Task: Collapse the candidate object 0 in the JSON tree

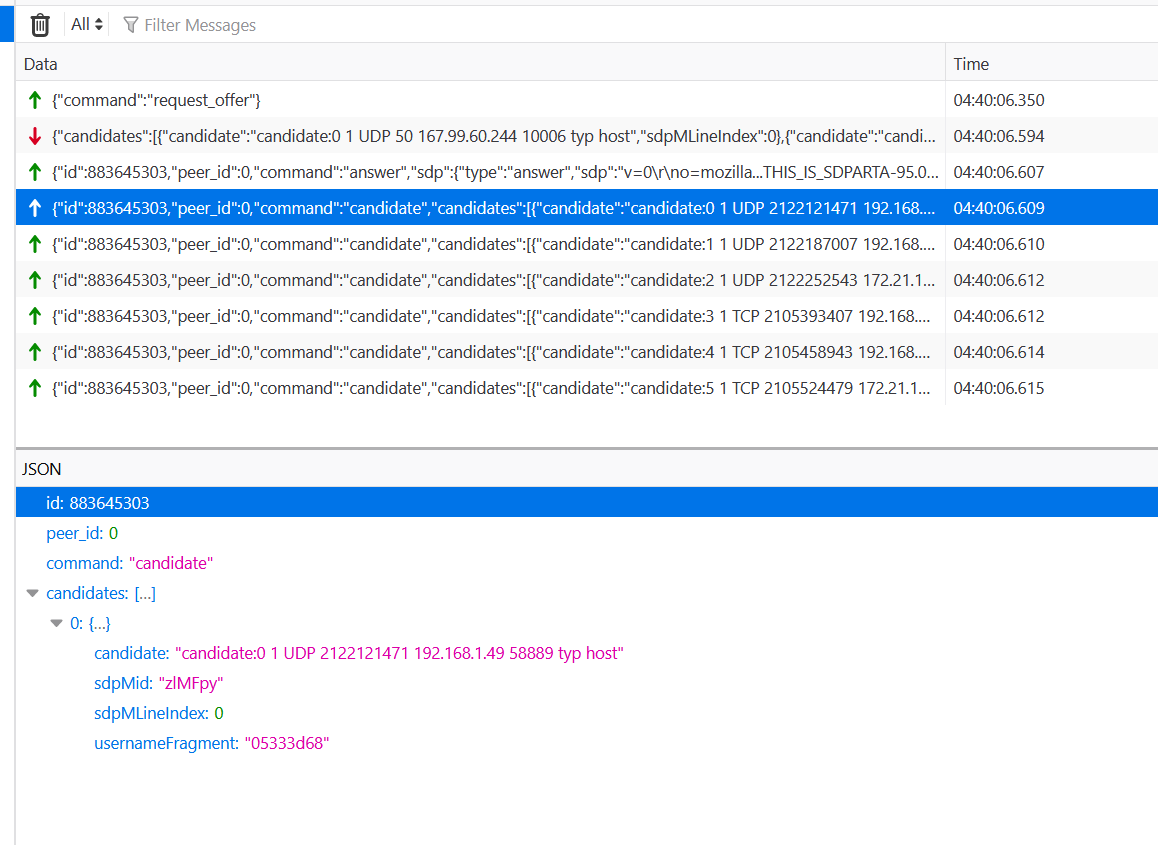Action: [57, 622]
